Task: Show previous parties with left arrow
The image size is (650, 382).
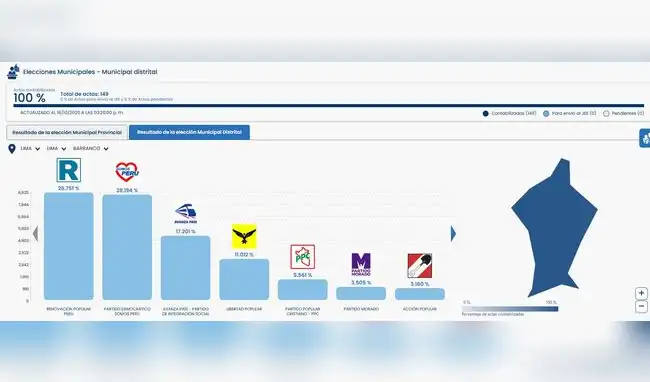Action: tap(36, 234)
